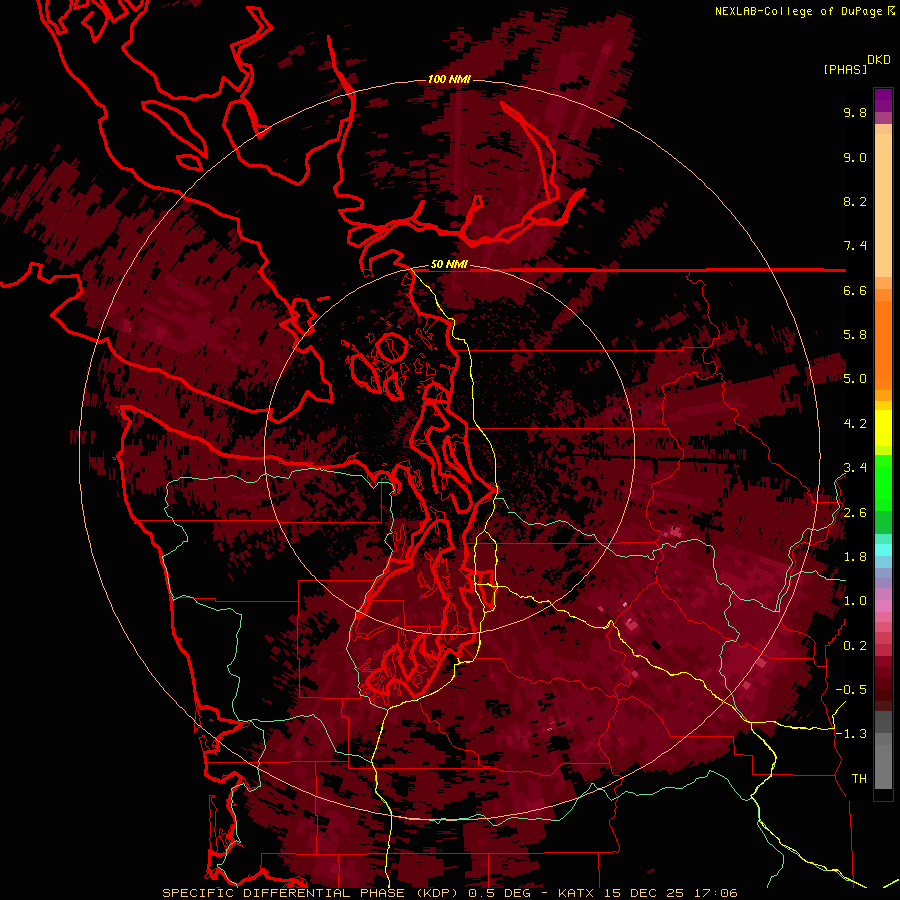Click the 15 DEC 25 date text
The image size is (900, 900).
[x=643, y=893]
